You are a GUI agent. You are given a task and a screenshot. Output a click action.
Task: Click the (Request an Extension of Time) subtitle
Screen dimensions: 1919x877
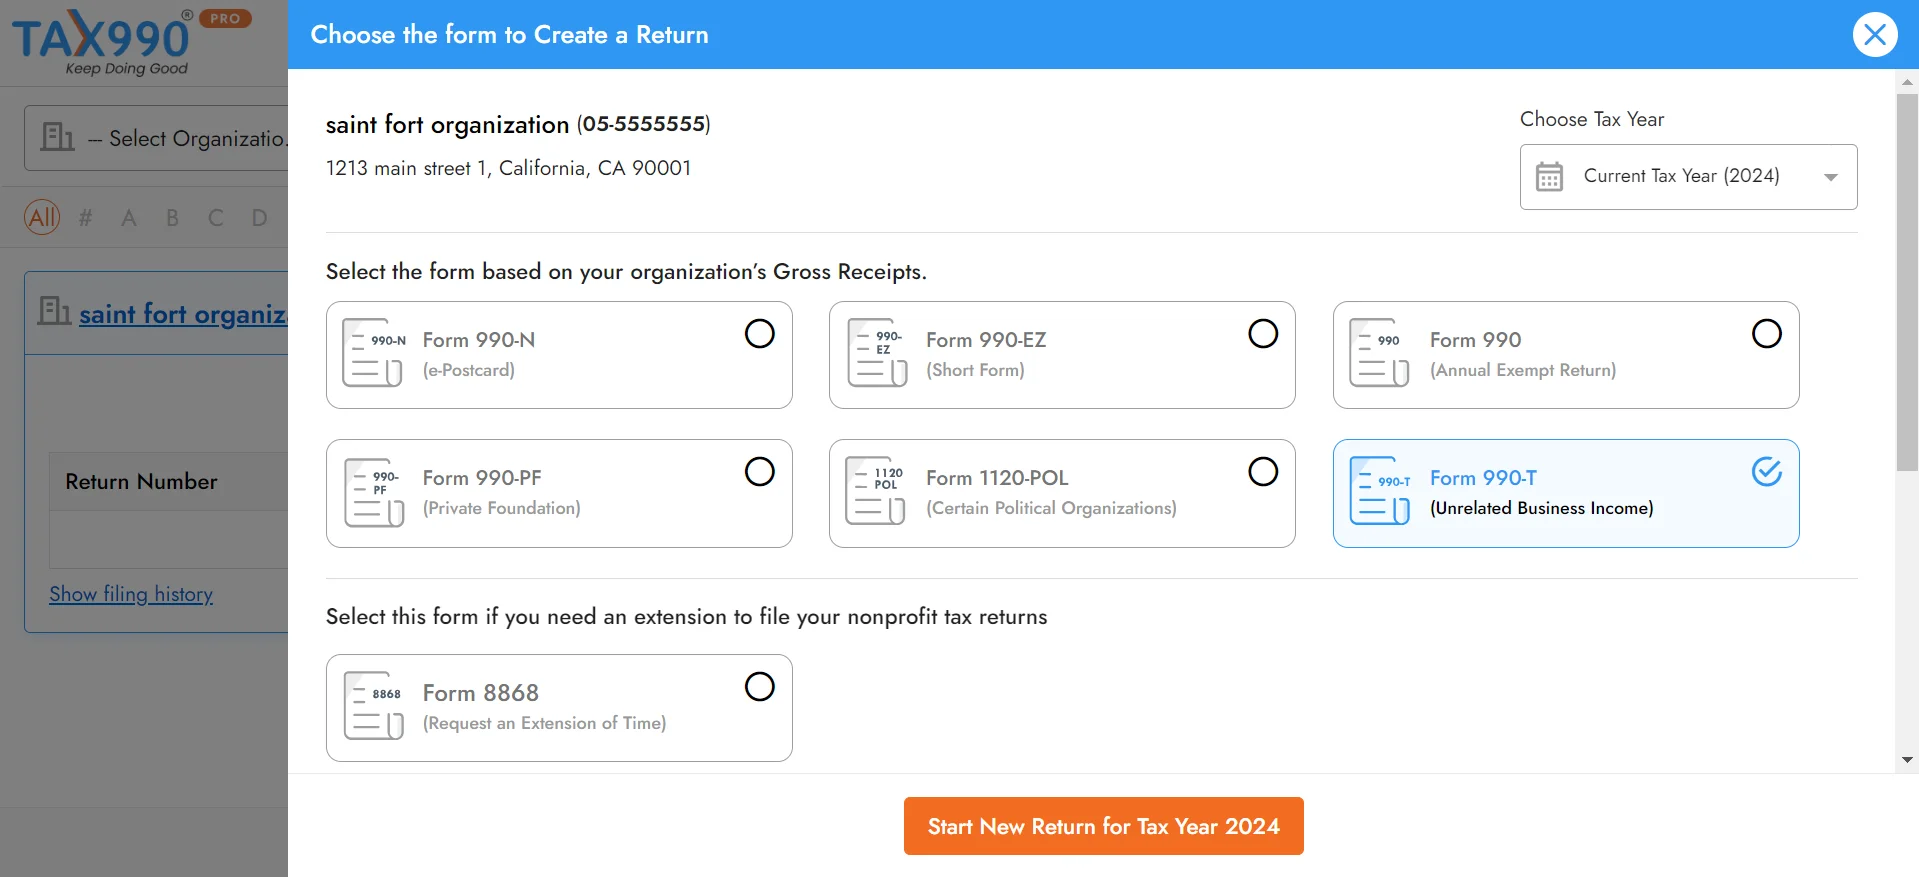(545, 723)
